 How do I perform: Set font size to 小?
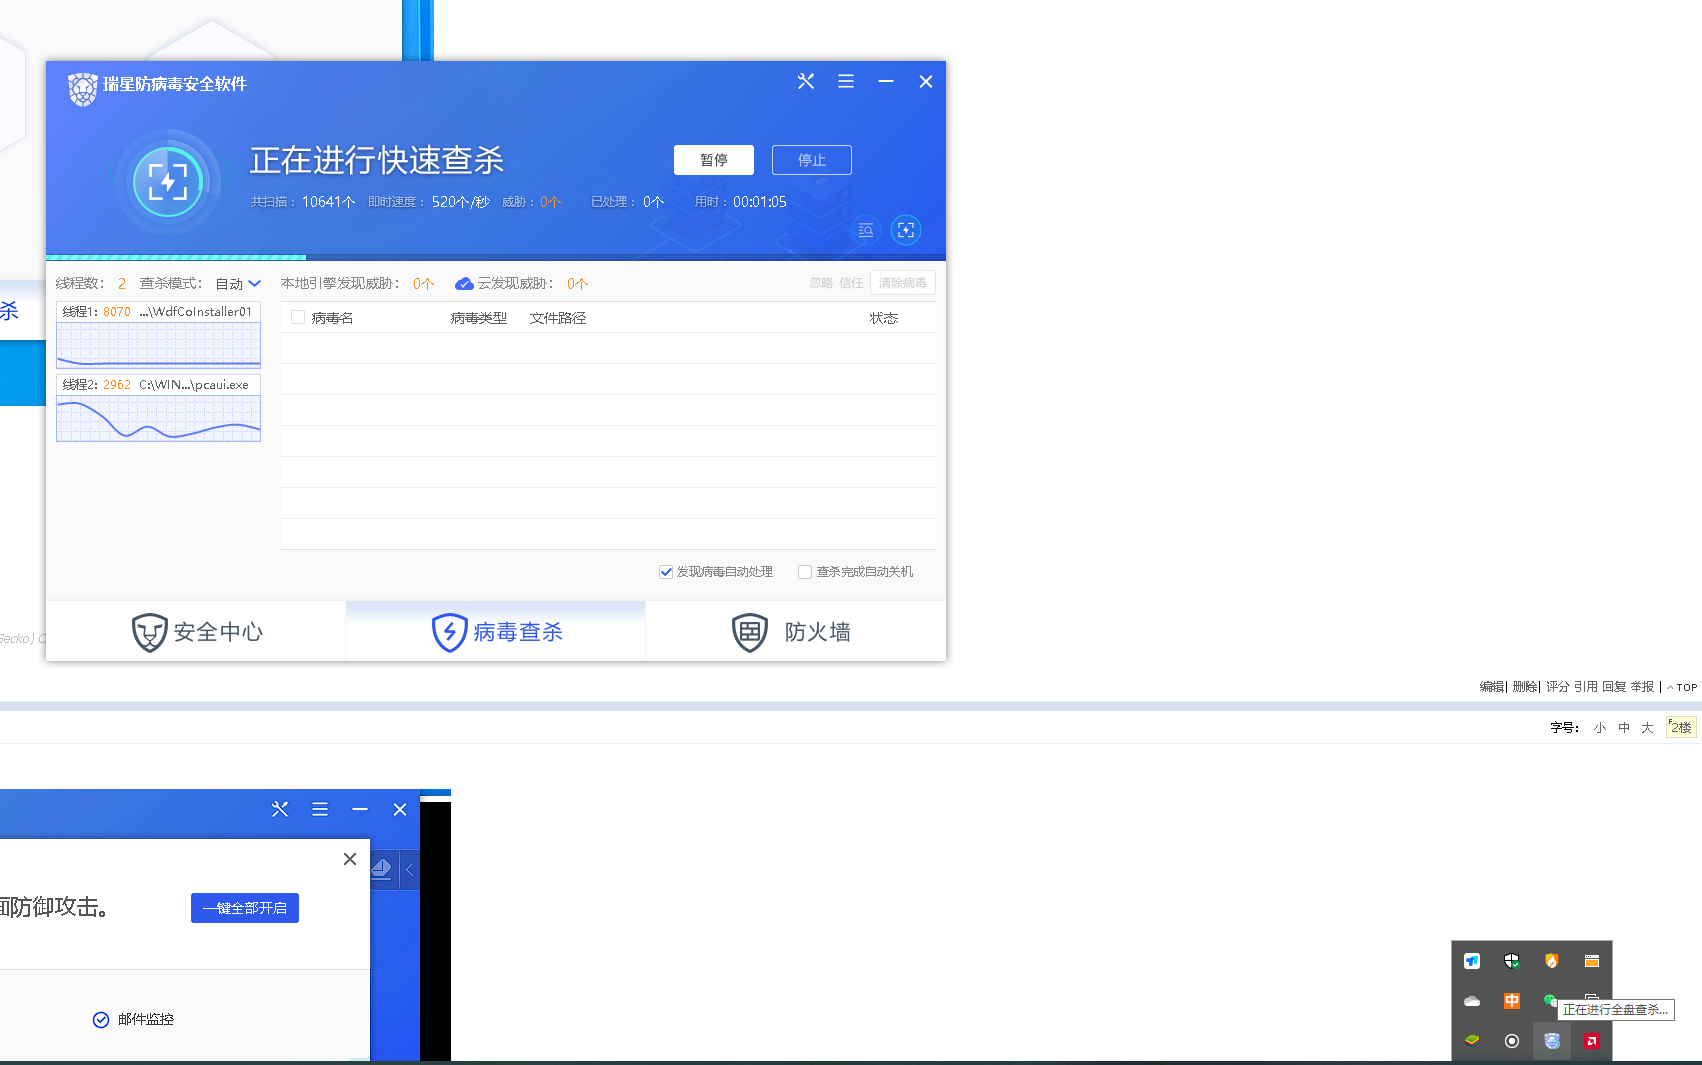[1600, 728]
